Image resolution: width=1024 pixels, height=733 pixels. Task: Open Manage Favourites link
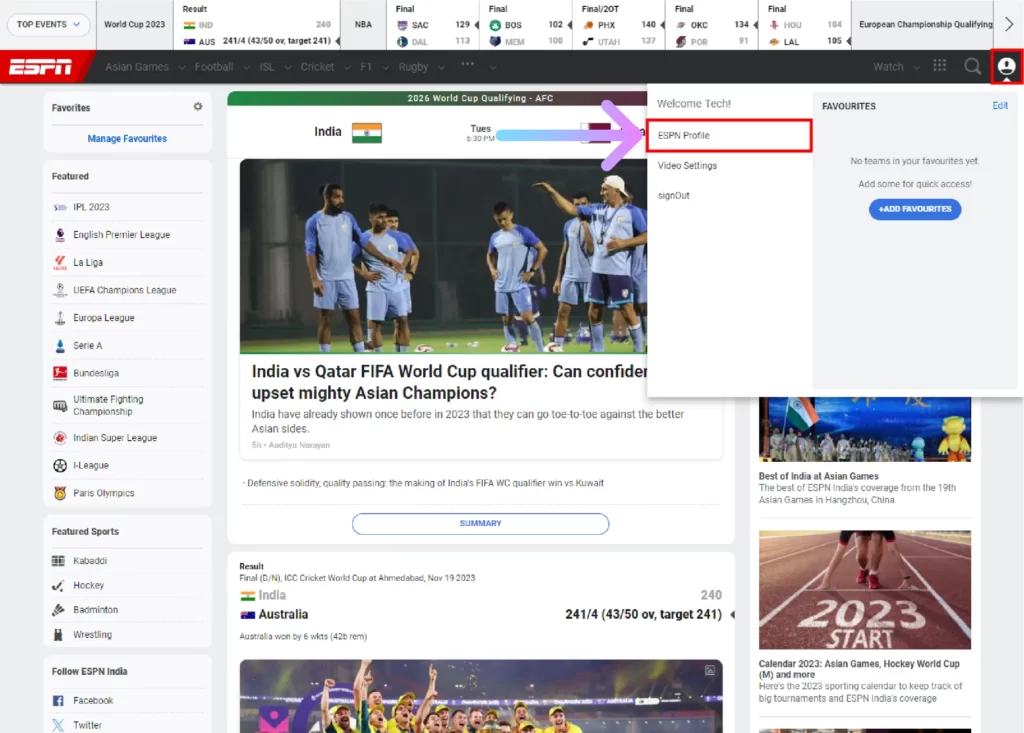(x=127, y=138)
